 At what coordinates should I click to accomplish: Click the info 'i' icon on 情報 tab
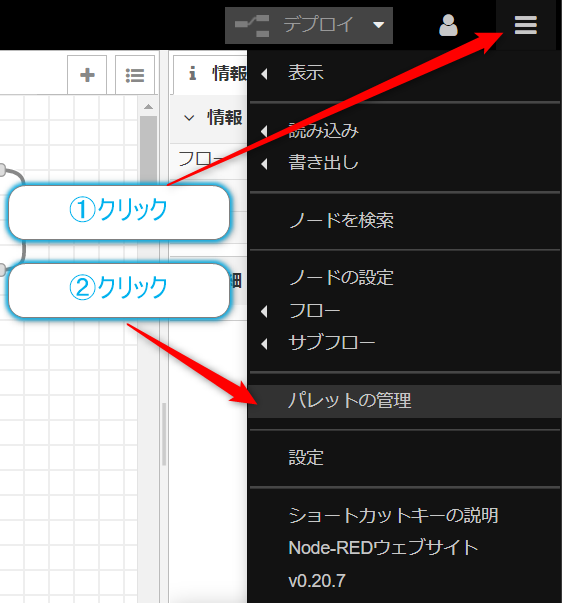click(x=192, y=73)
